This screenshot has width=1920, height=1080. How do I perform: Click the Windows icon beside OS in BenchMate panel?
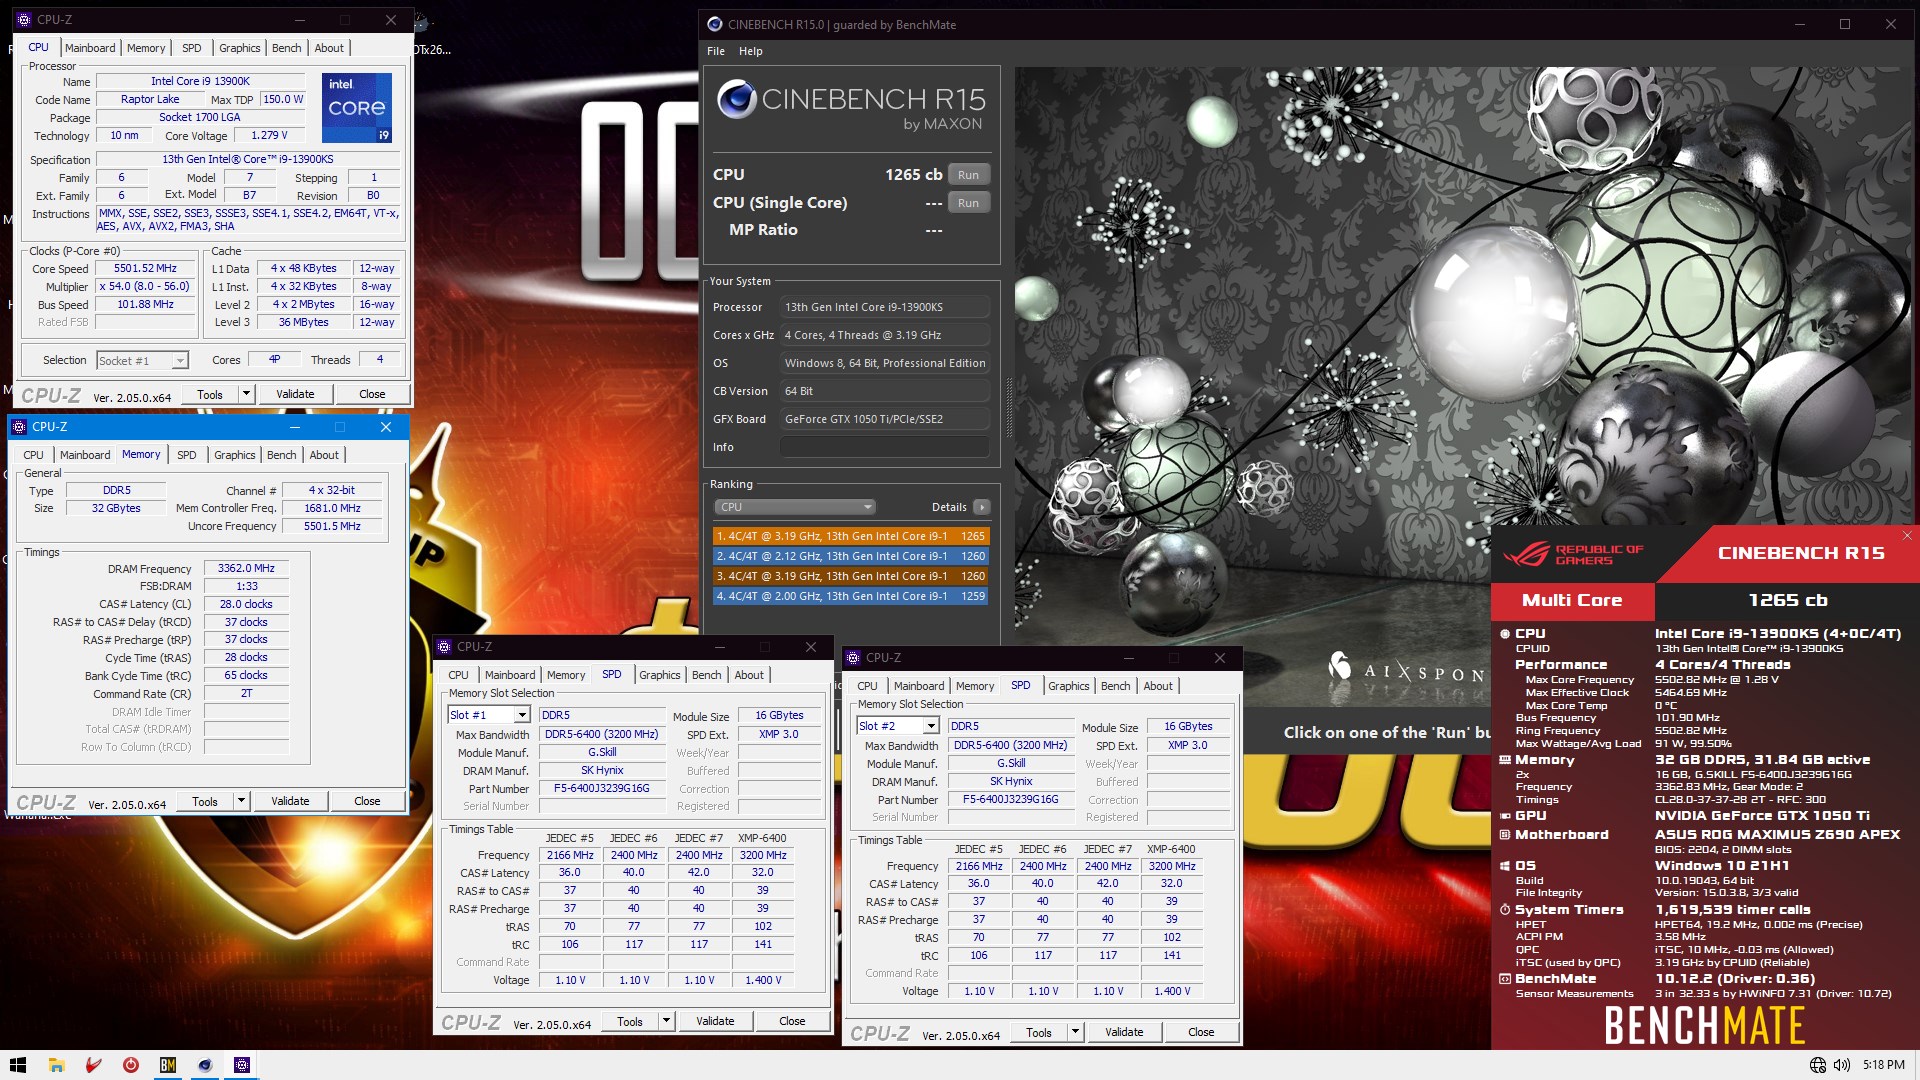(1504, 866)
